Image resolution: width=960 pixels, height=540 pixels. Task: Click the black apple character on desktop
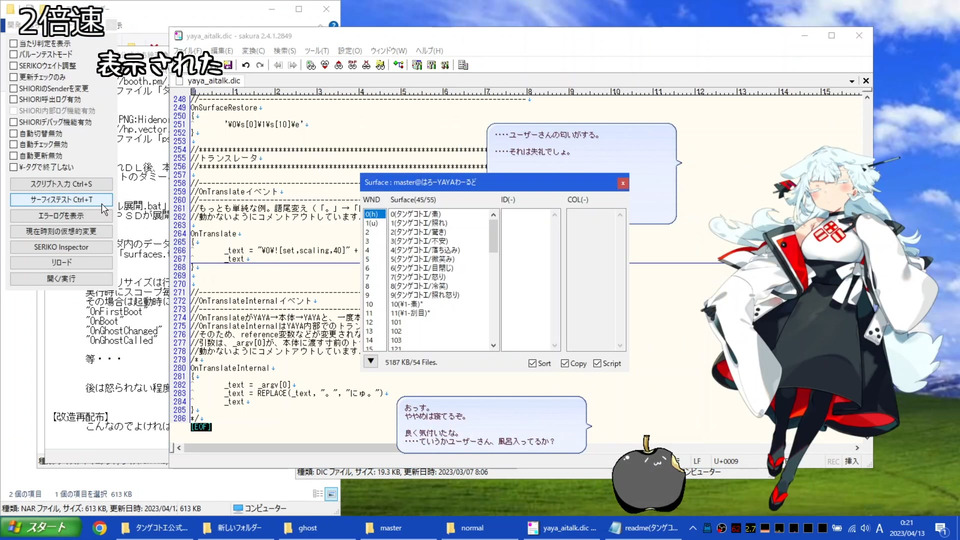(648, 475)
